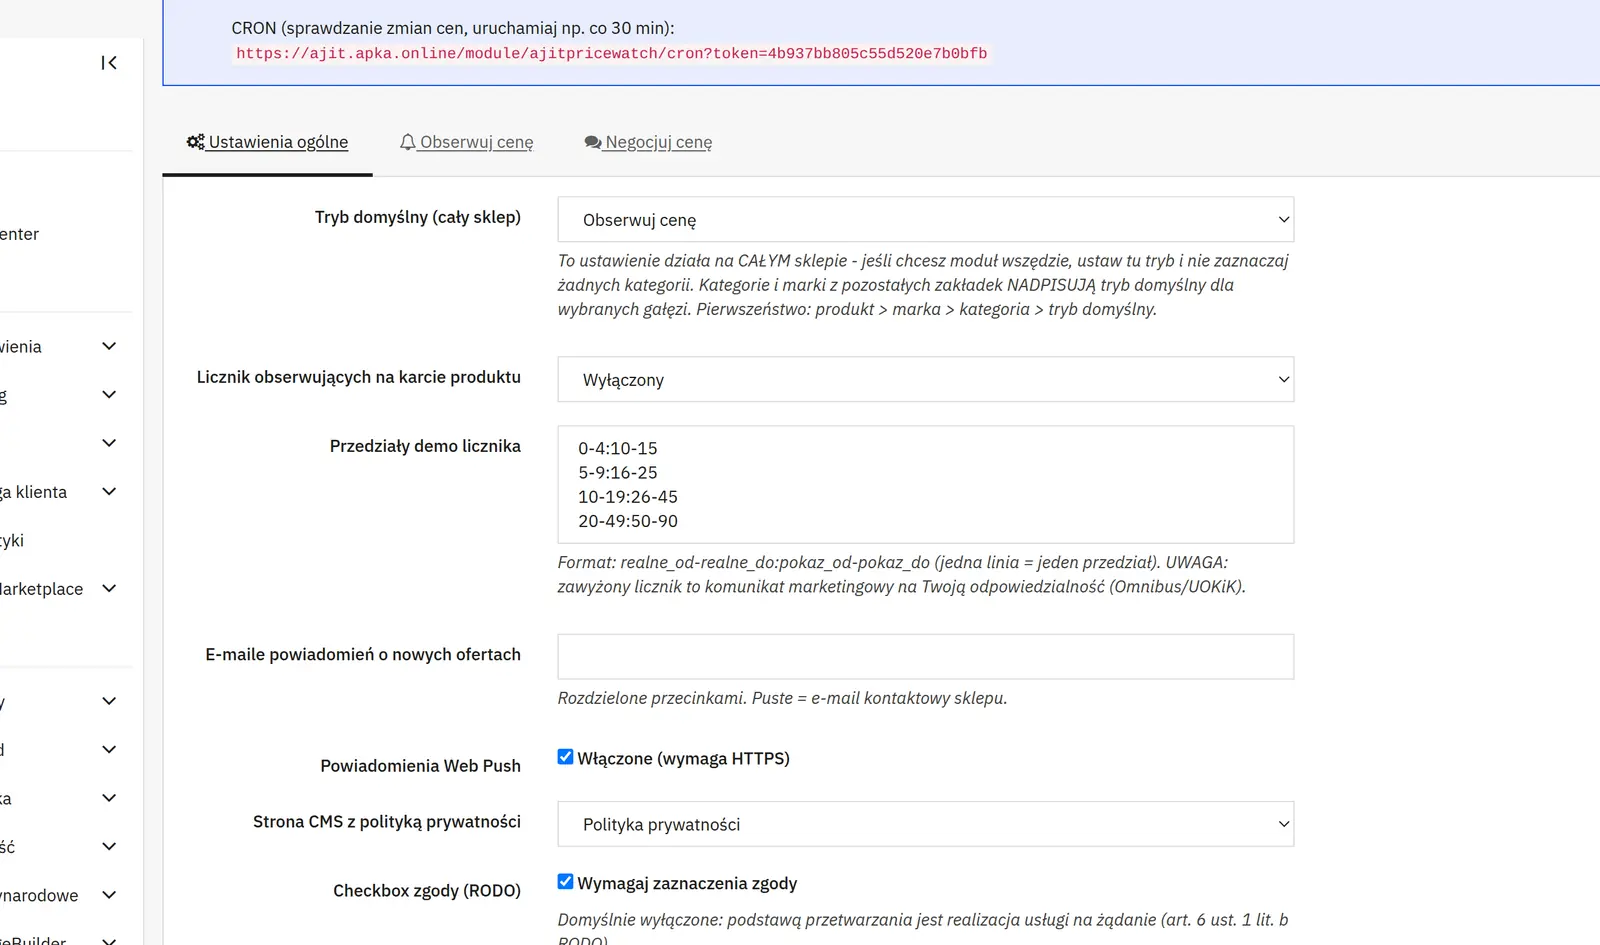Click inside the Przedziały demo licznika textarea
1600x945 pixels.
926,485
